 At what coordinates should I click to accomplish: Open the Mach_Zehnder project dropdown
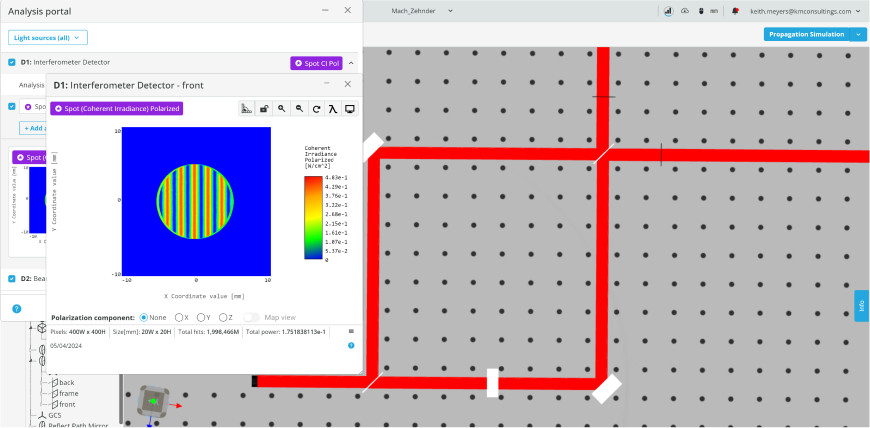point(422,11)
